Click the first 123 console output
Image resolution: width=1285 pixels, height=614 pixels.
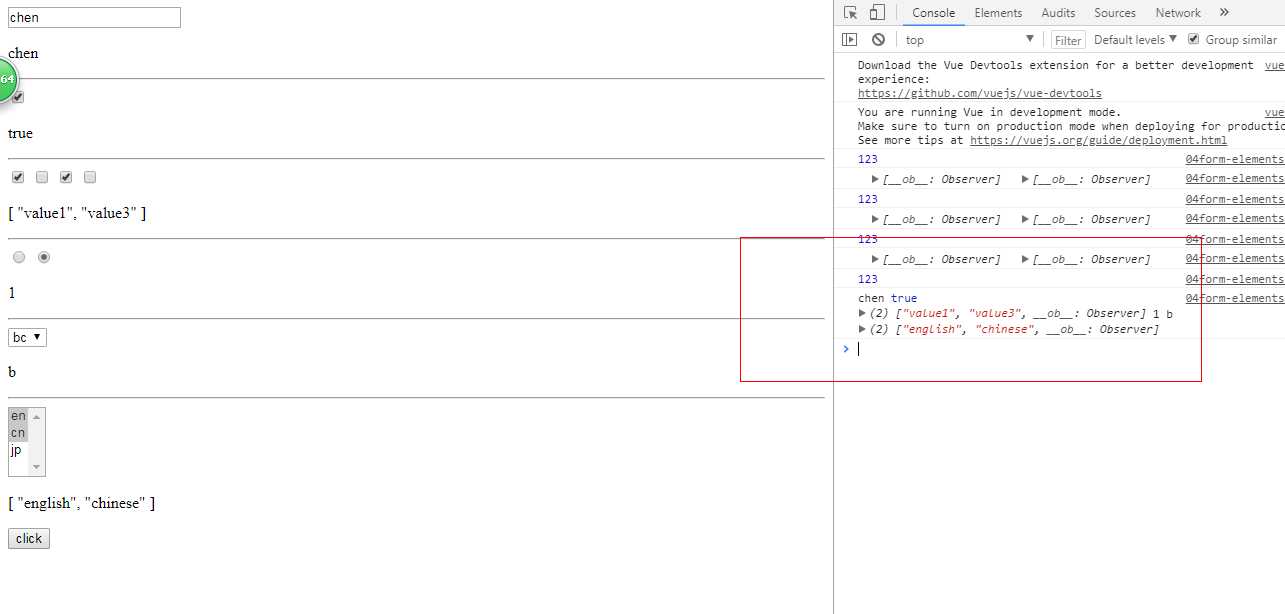pyautogui.click(x=868, y=159)
